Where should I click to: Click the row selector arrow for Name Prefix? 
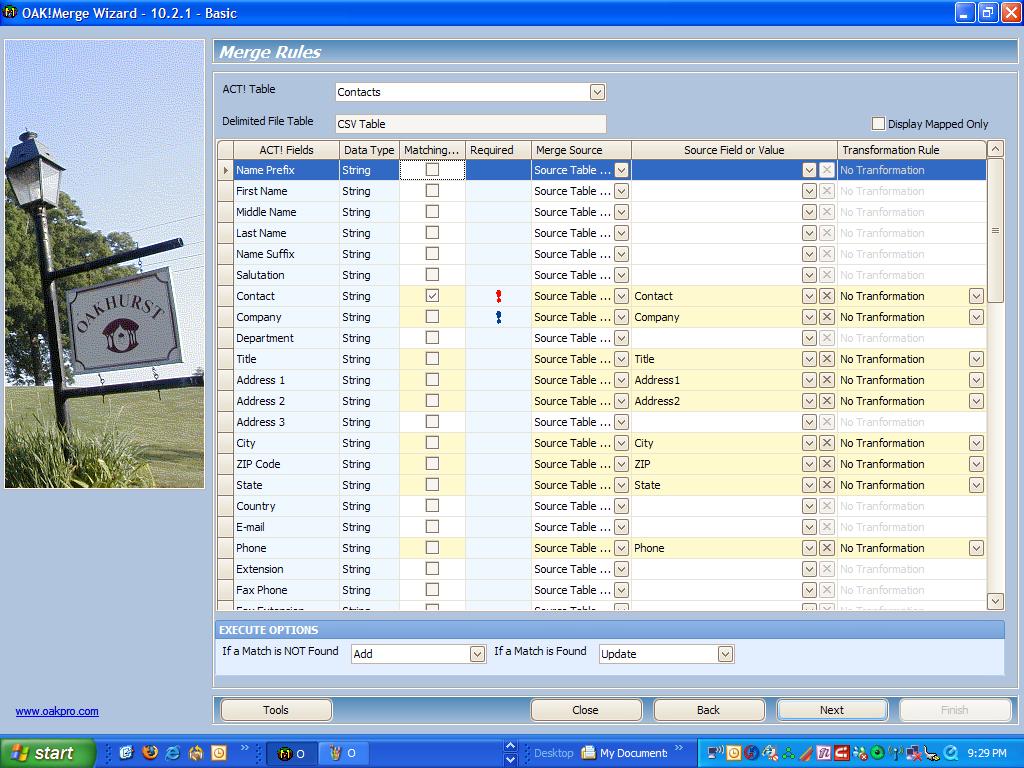(x=225, y=170)
